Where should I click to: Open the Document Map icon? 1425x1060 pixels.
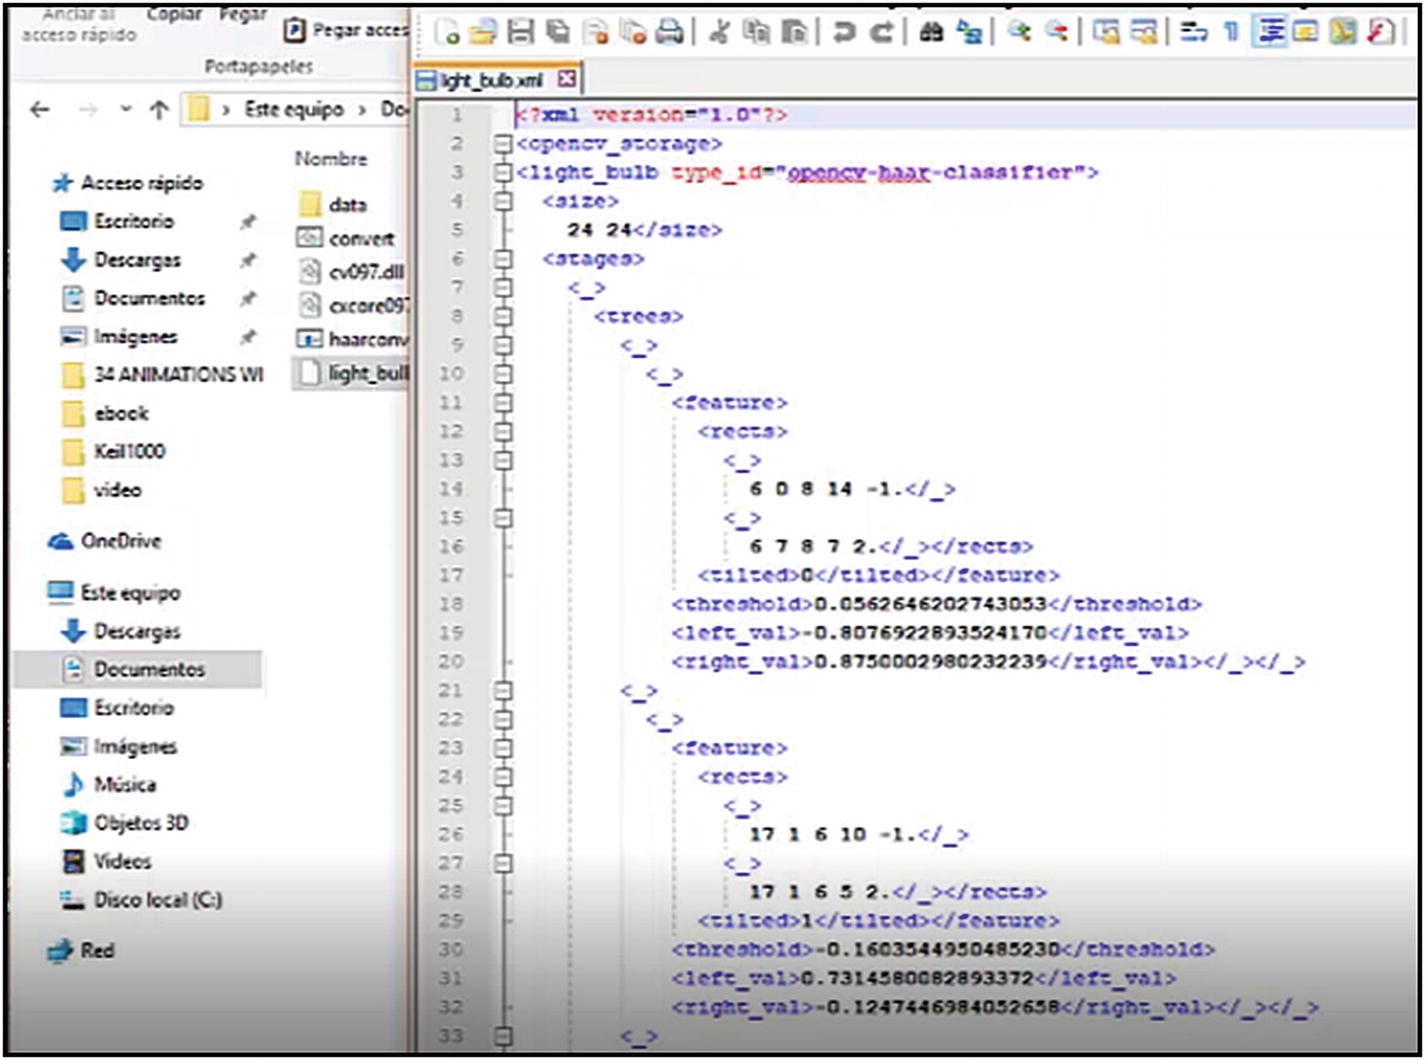pos(1344,32)
